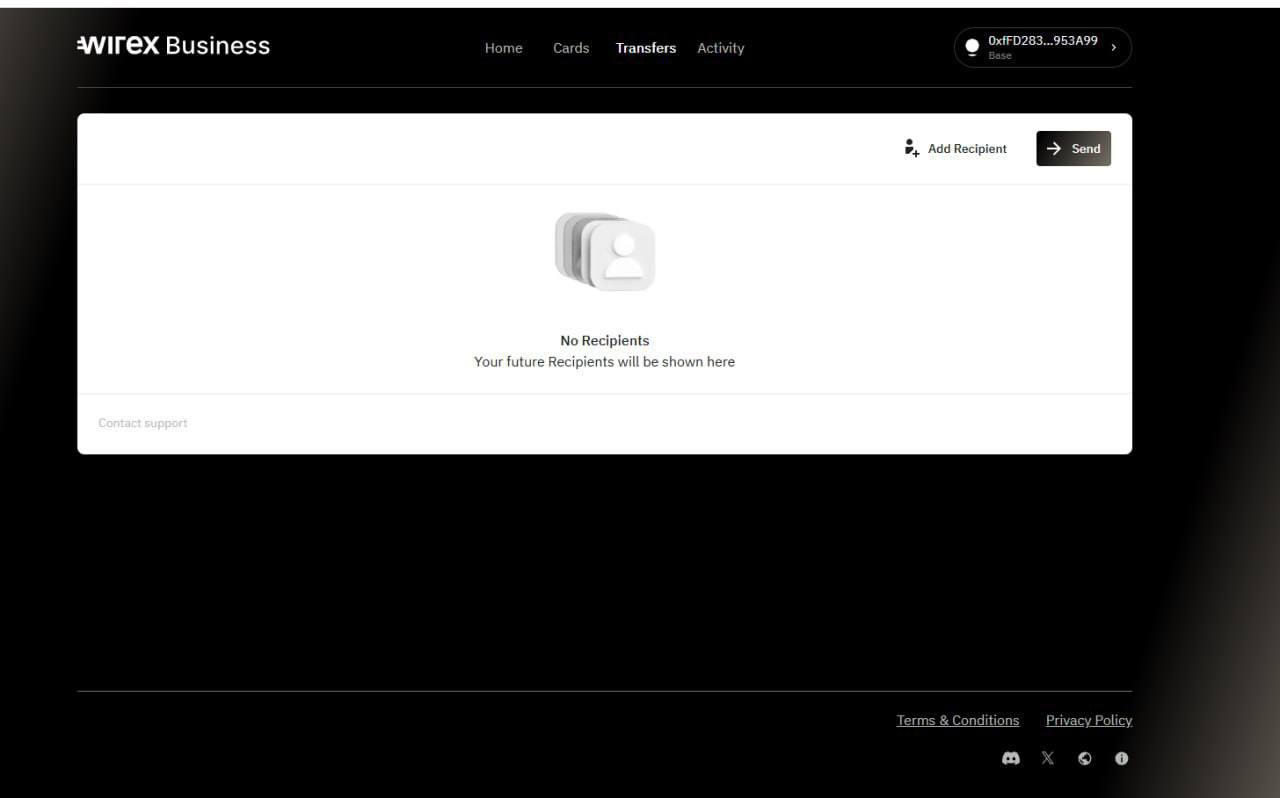This screenshot has height=798, width=1280.
Task: Open the Privacy Policy link
Action: (x=1088, y=720)
